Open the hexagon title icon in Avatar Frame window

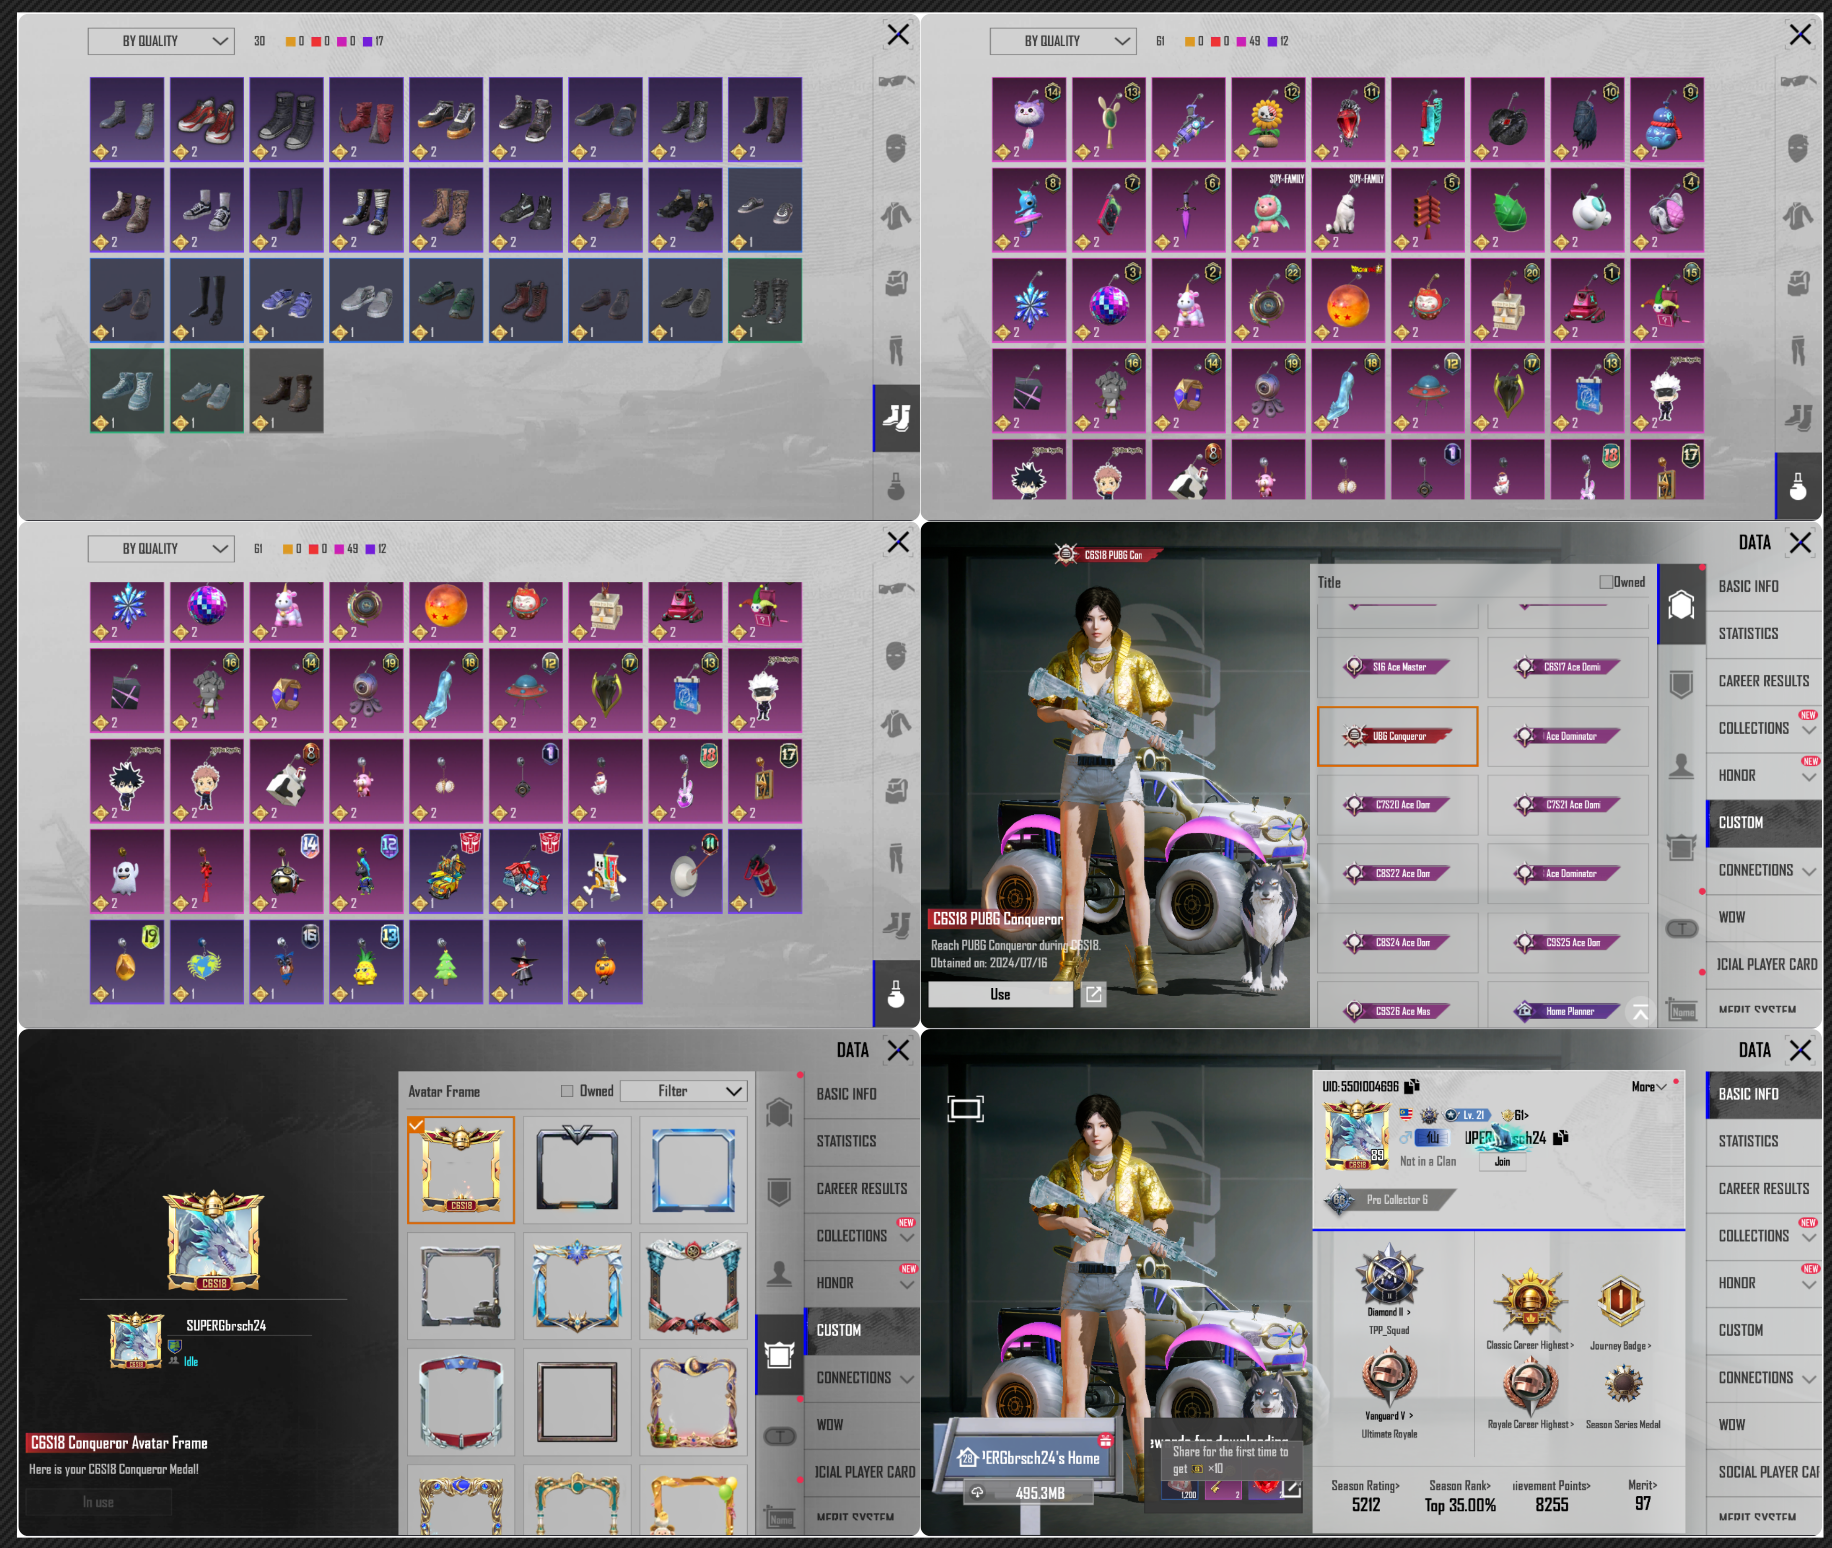pyautogui.click(x=779, y=1112)
